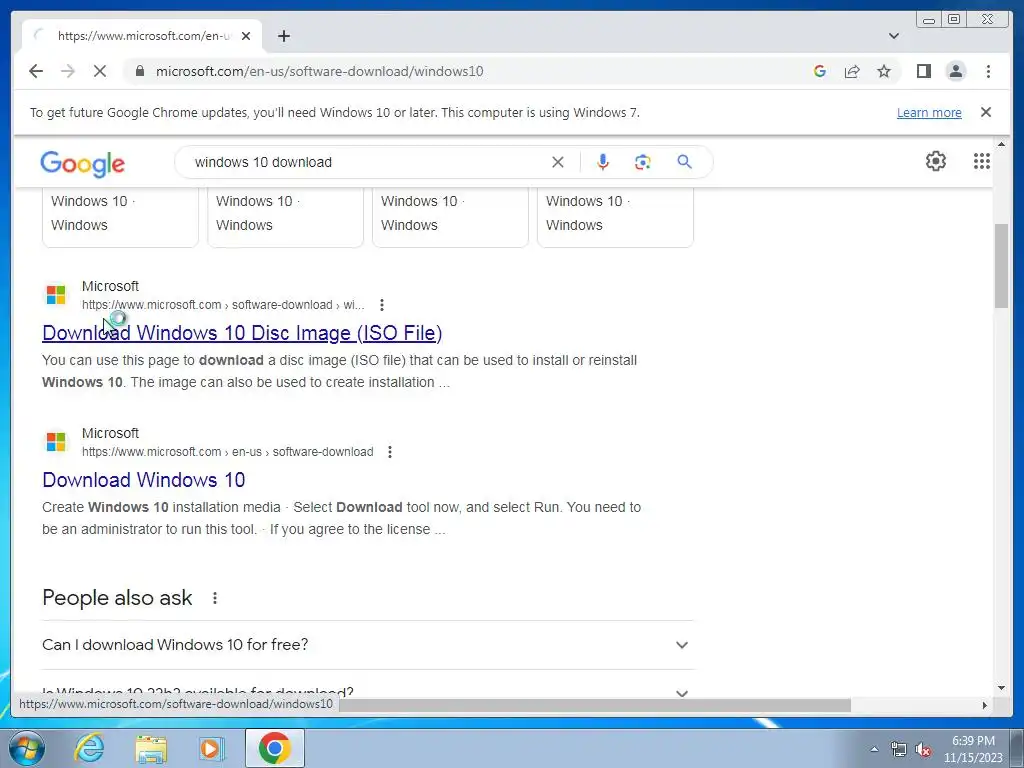Clear the search query with the X

(557, 162)
